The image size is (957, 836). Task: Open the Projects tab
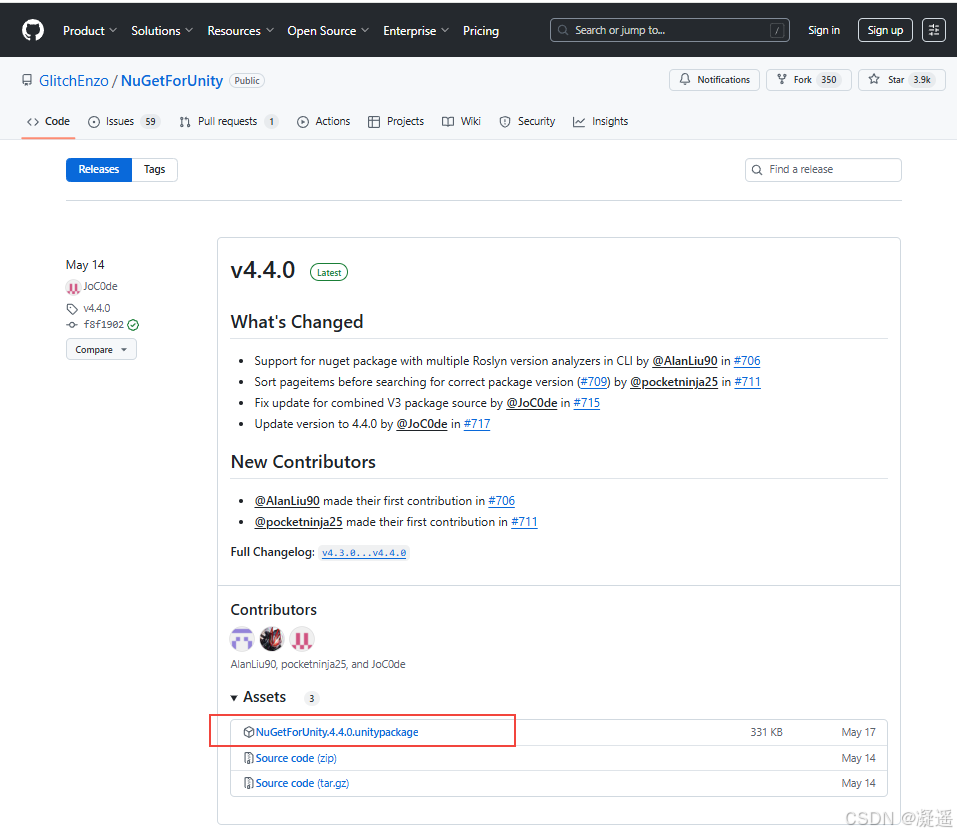(x=395, y=121)
